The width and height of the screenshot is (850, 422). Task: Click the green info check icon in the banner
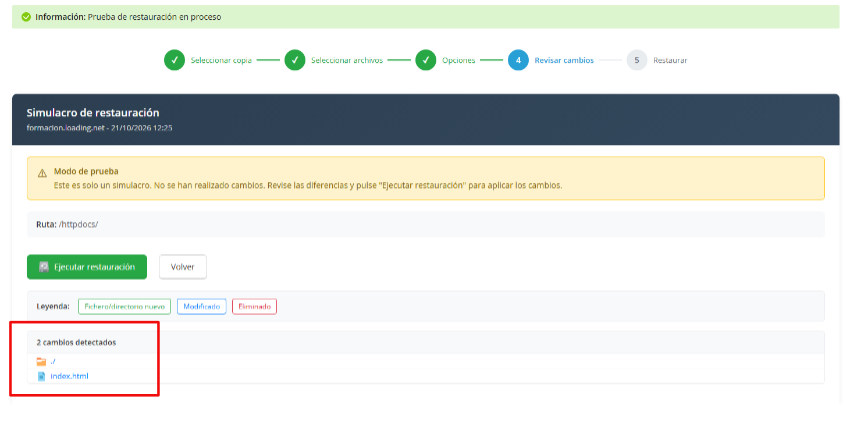(26, 17)
